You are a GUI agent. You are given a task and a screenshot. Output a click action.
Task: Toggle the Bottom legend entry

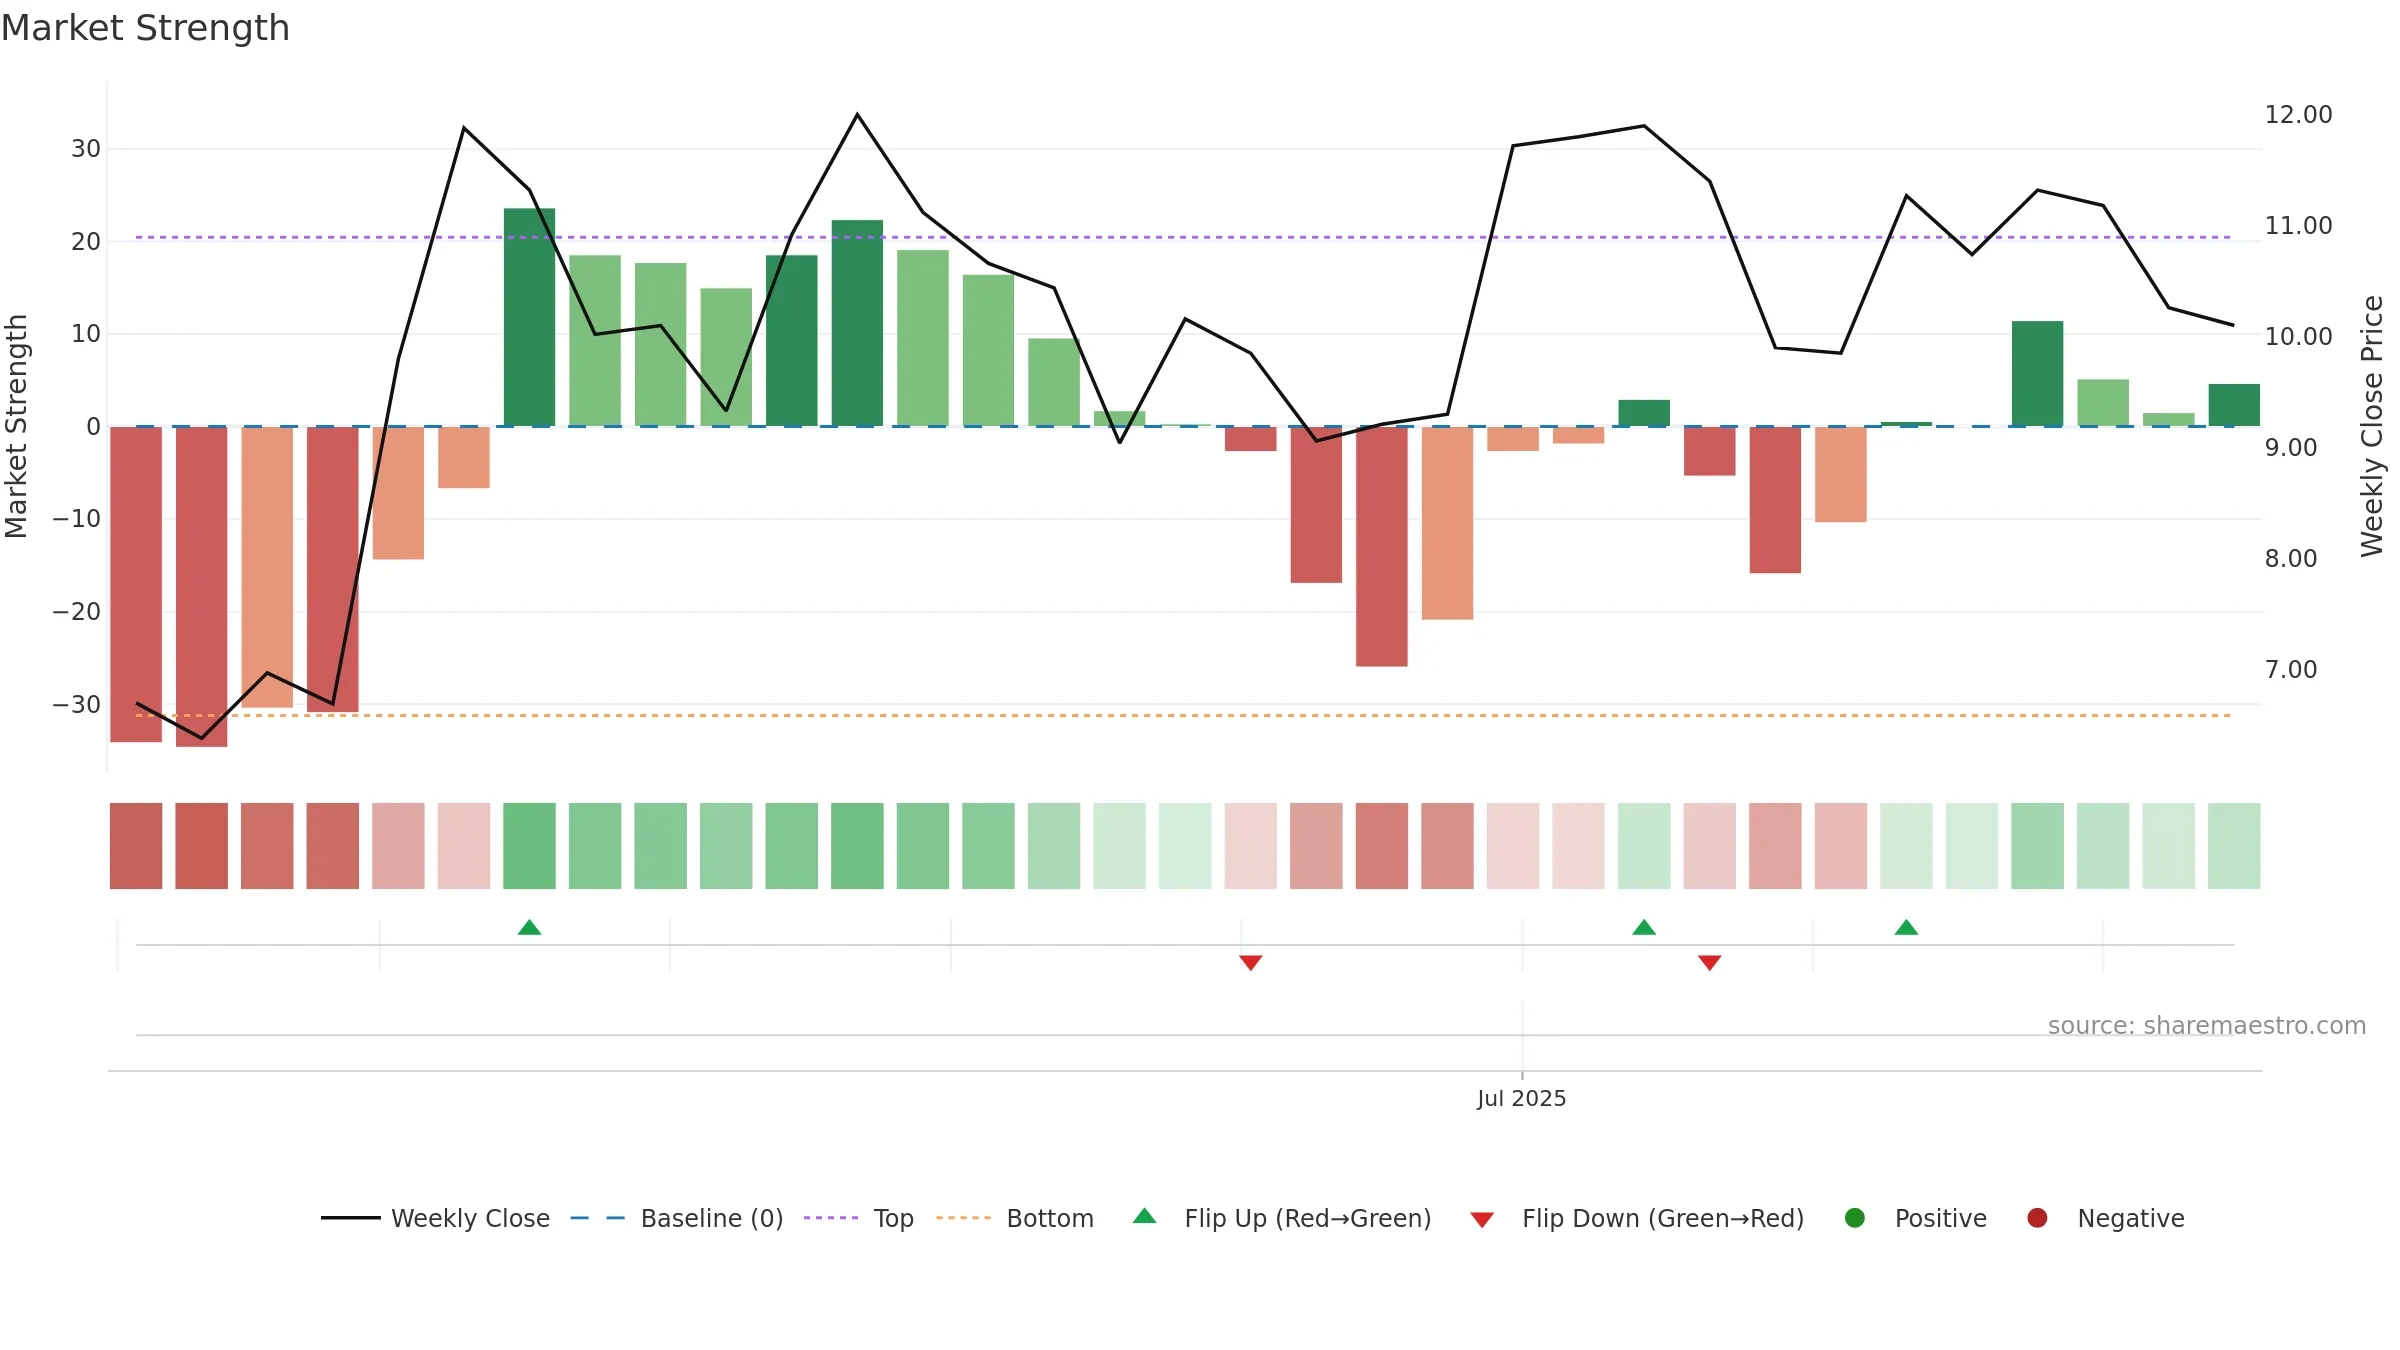click(1015, 1218)
